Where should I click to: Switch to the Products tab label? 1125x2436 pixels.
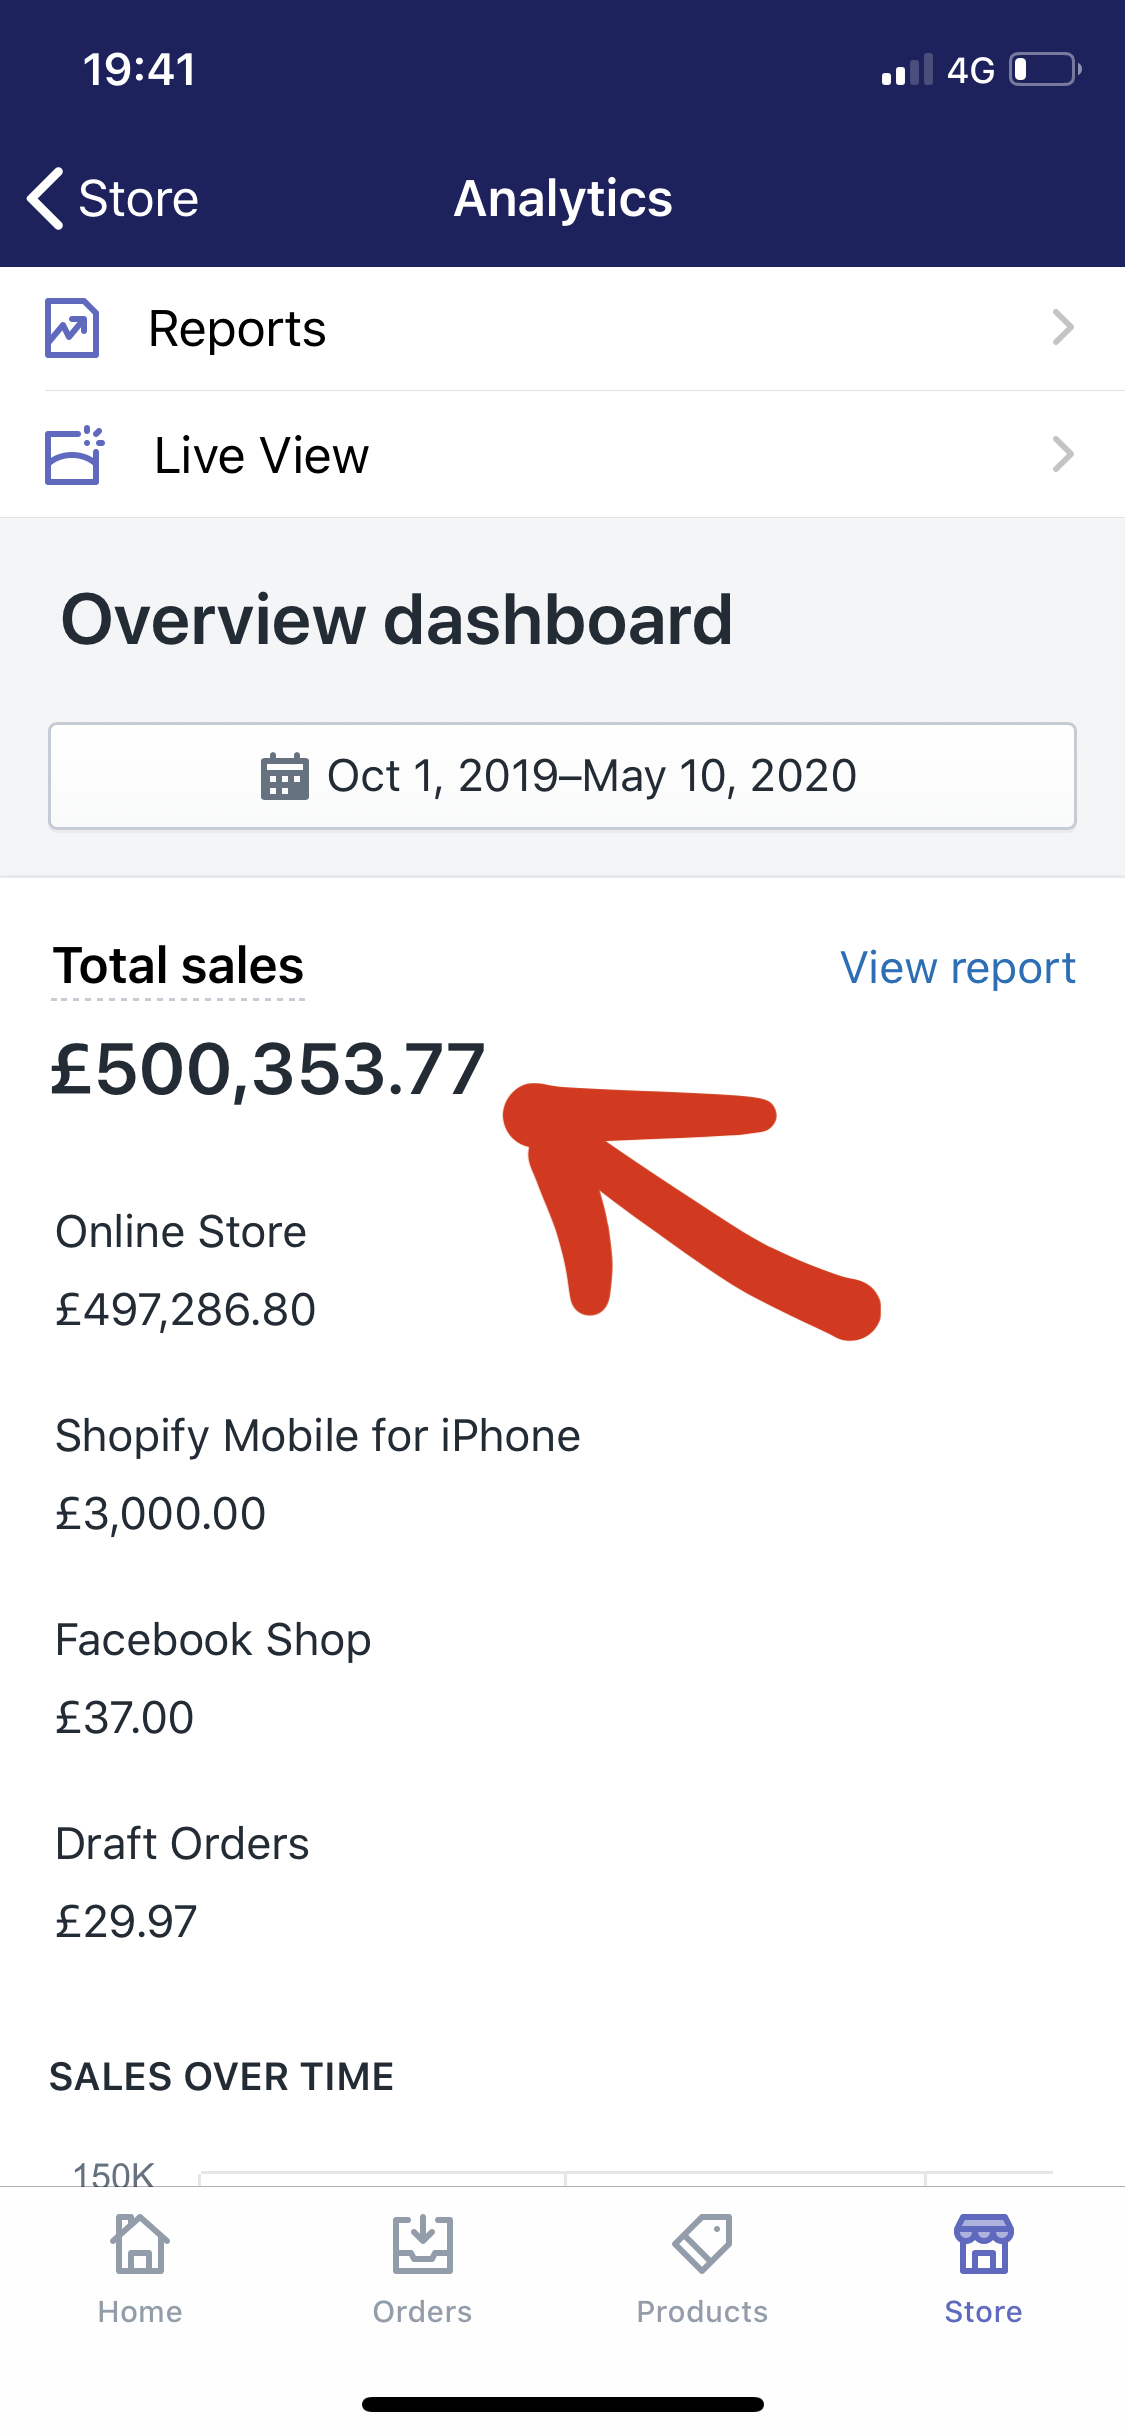click(x=702, y=2311)
